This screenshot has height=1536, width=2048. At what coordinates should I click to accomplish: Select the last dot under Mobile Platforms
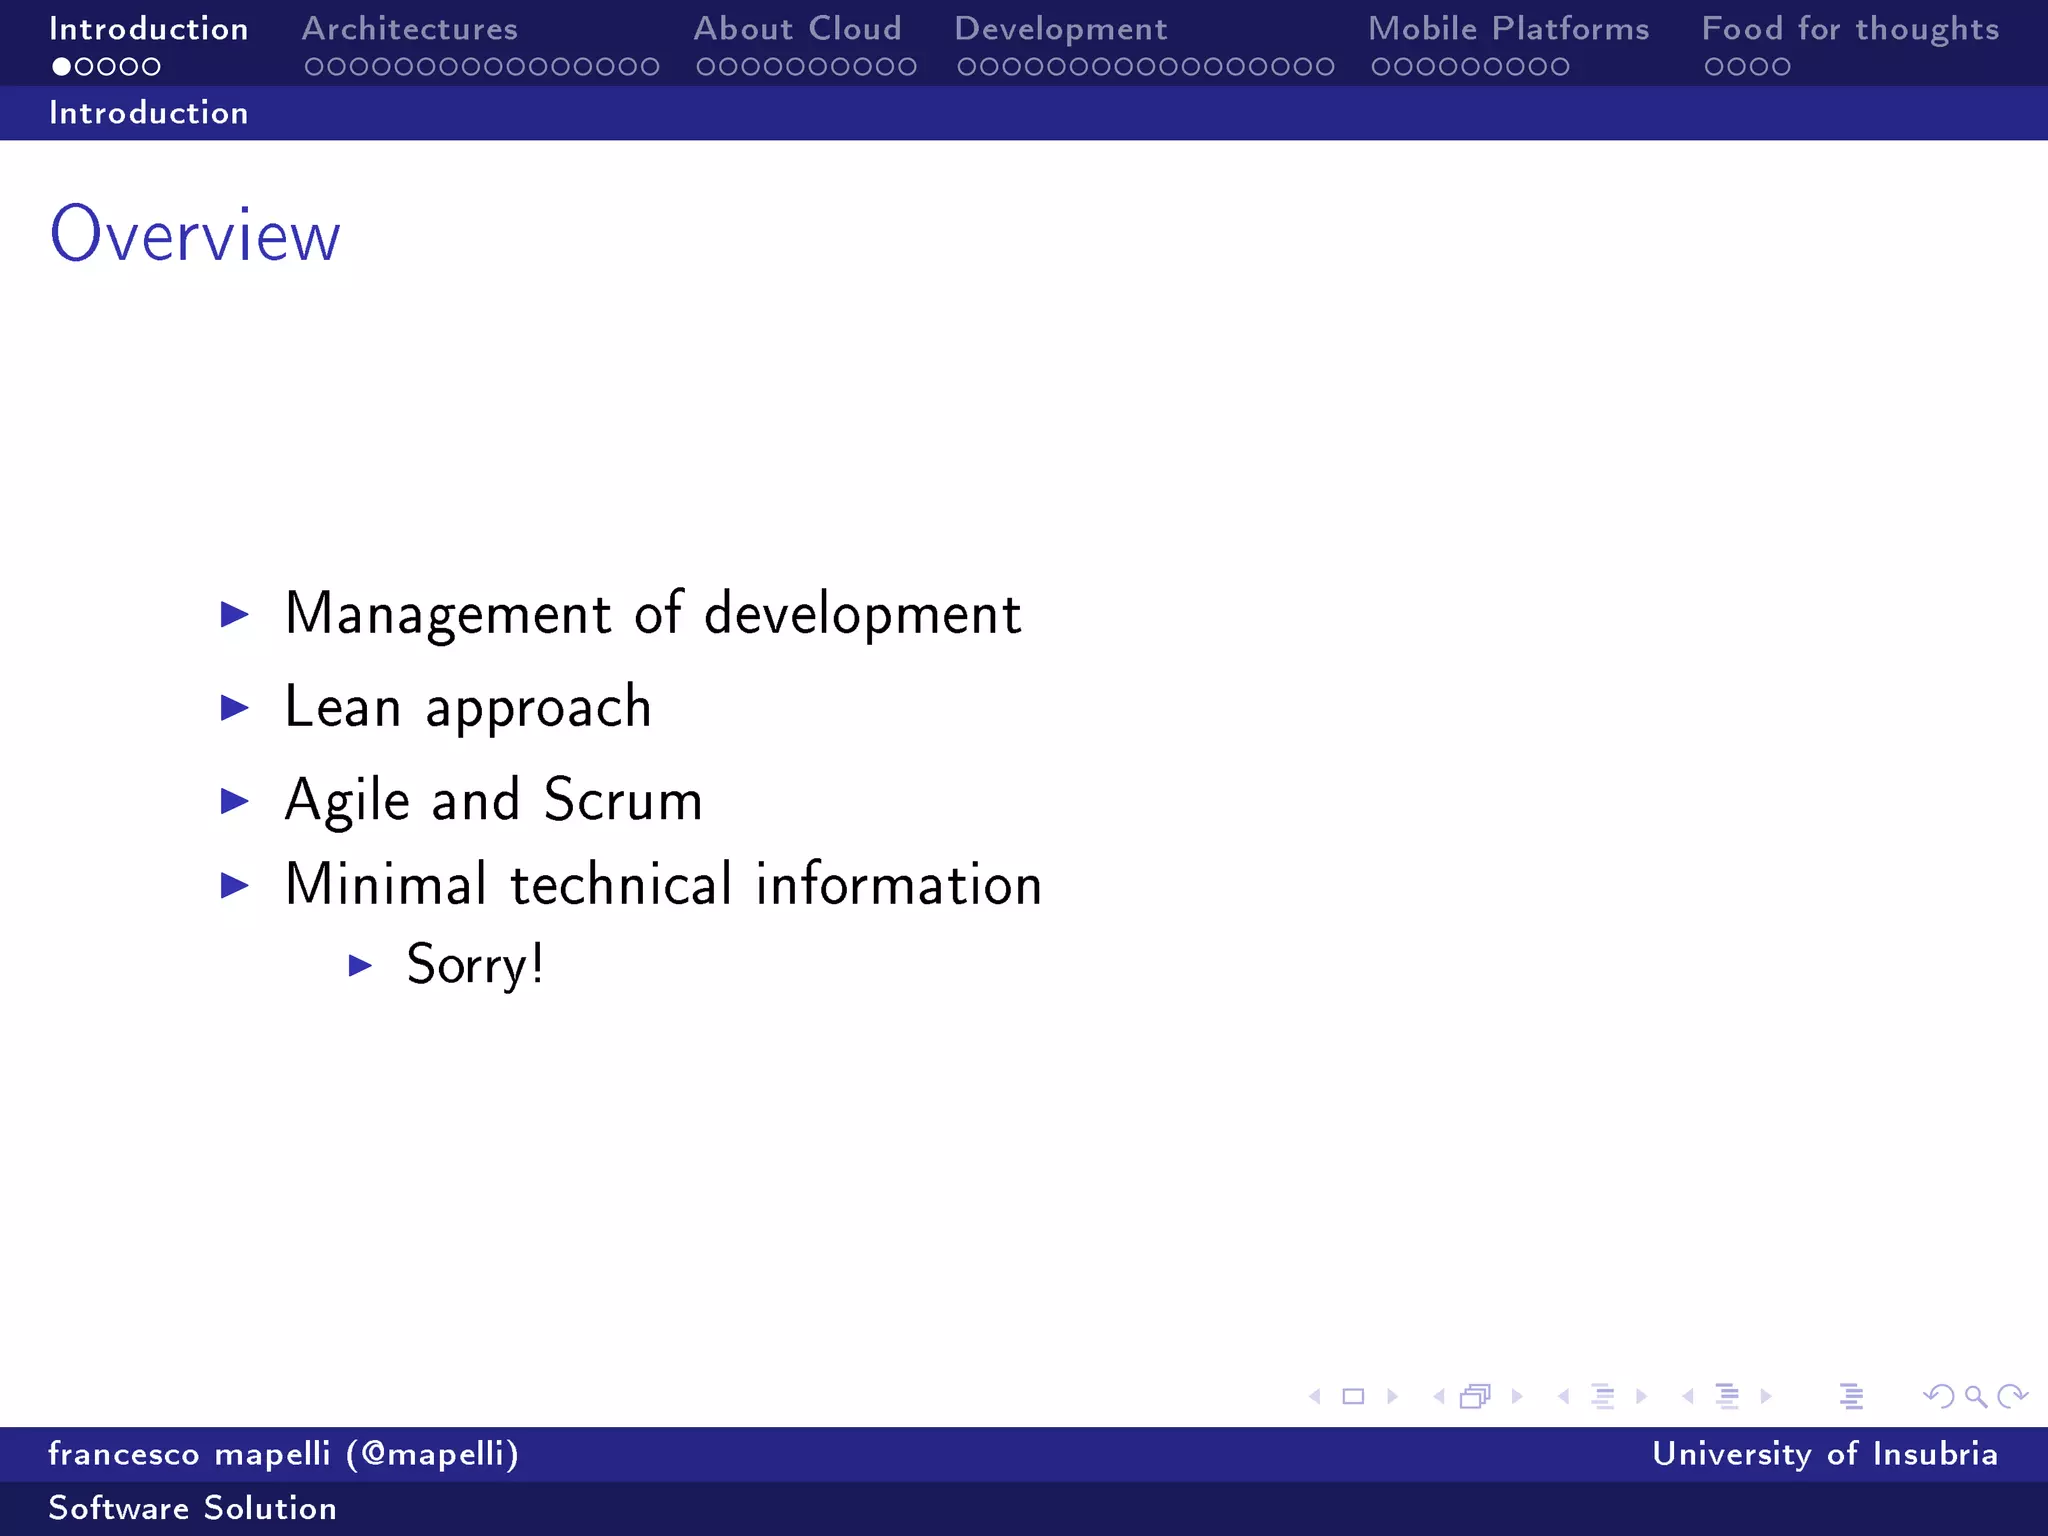coord(1560,67)
